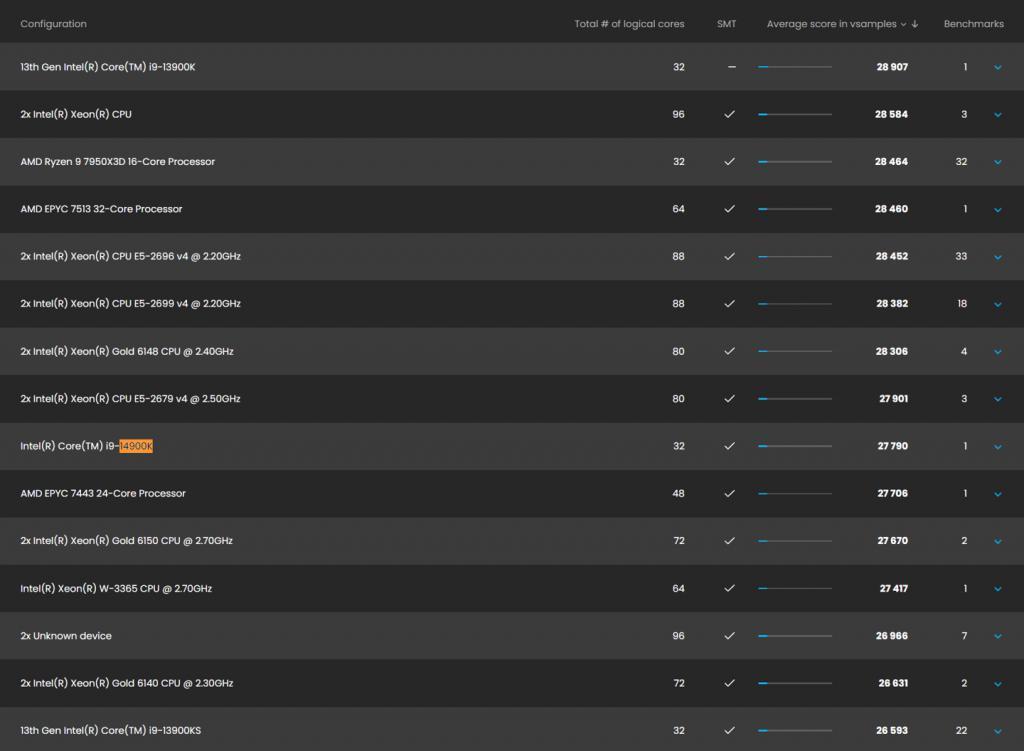Expand the Xeon E5-2679 v4 row chevron
The image size is (1024, 751).
tap(998, 399)
